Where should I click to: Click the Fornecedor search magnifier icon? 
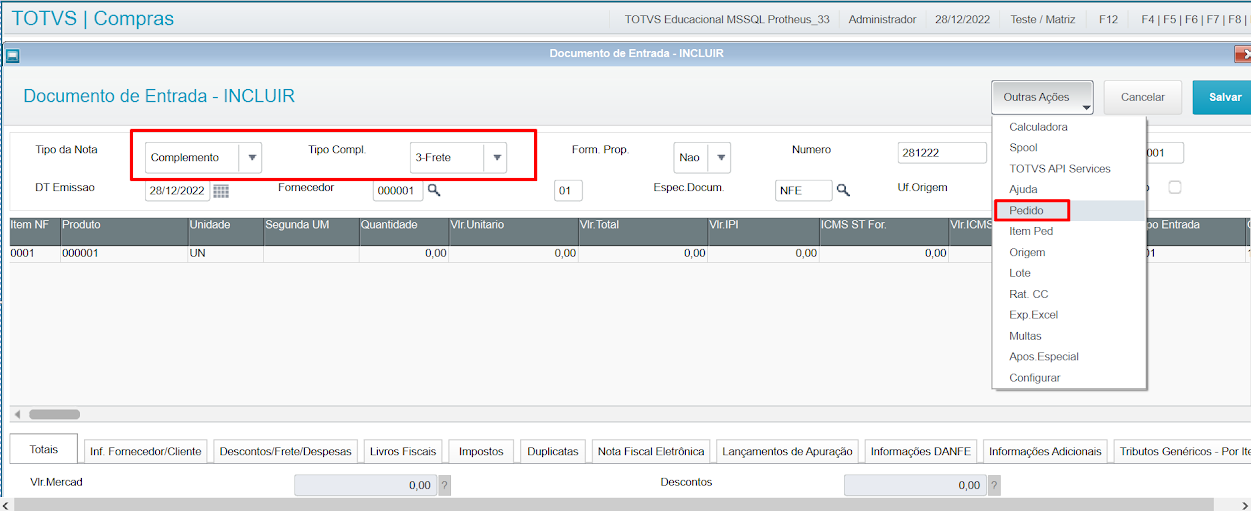434,190
